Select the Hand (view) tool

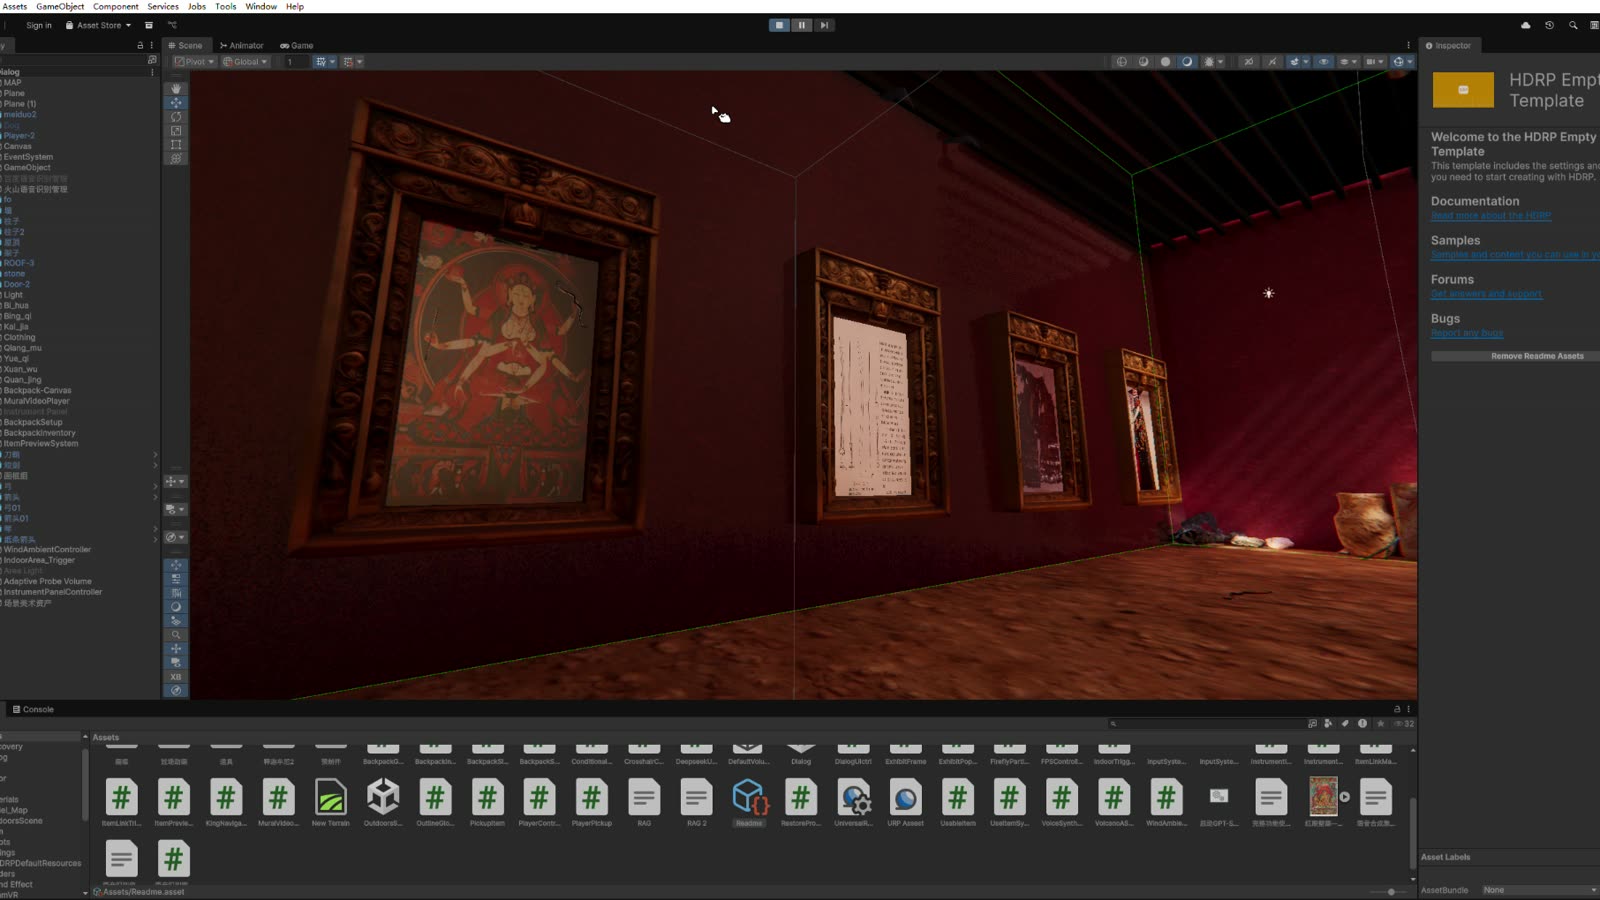(176, 89)
